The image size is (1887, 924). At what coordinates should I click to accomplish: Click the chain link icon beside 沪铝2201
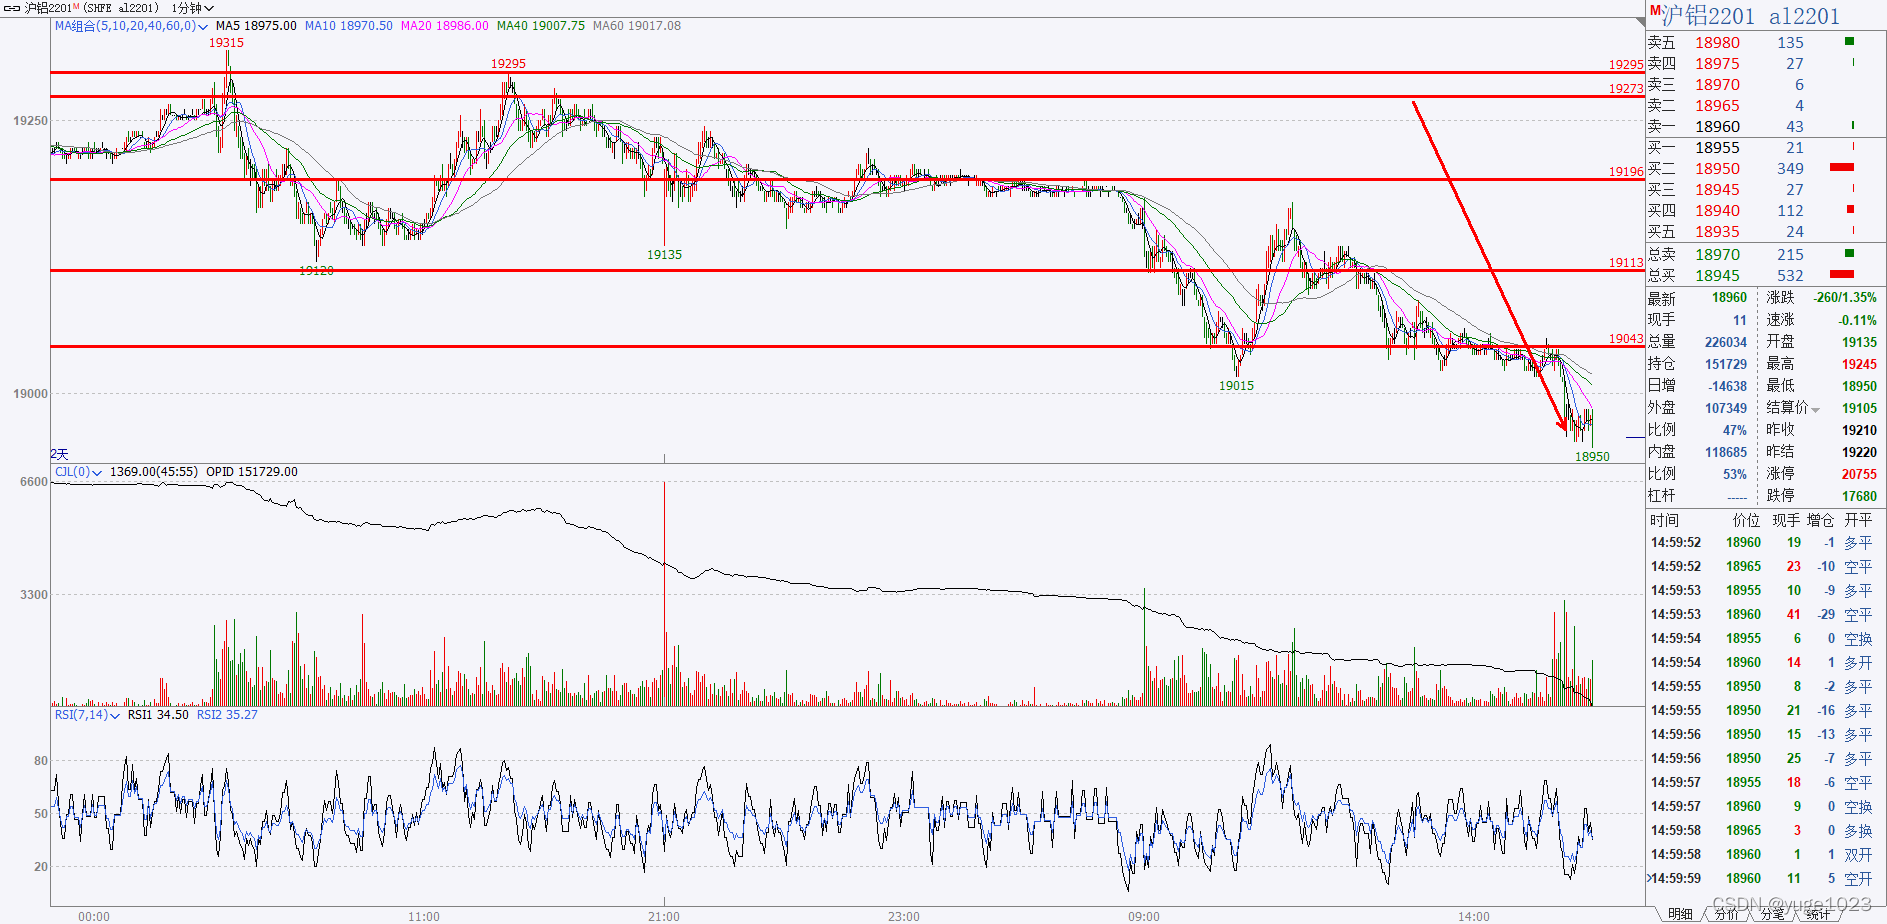[11, 8]
